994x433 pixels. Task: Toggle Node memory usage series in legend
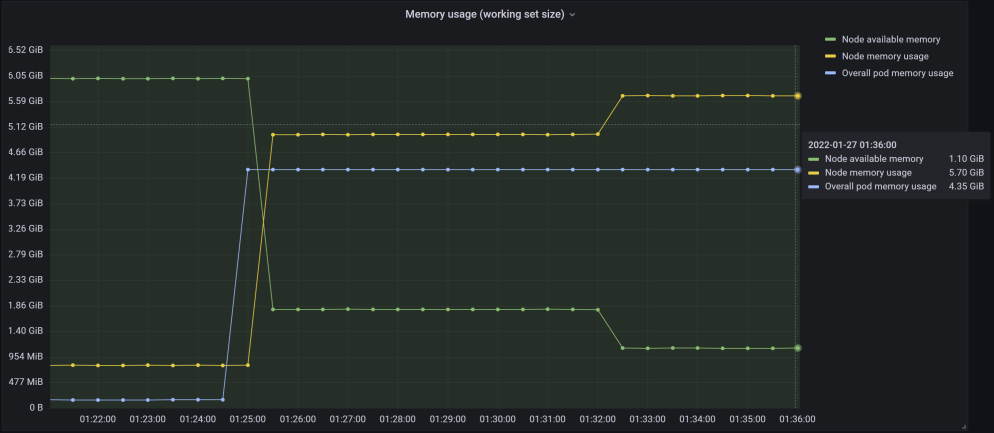tap(885, 56)
